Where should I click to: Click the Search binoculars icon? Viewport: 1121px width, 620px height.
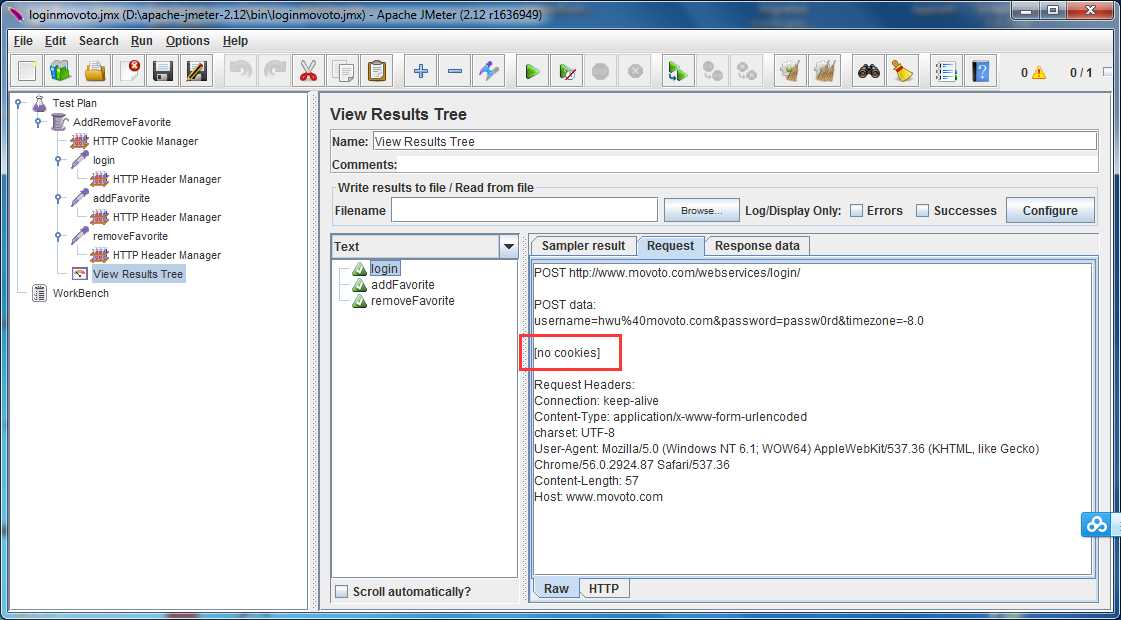click(x=869, y=71)
